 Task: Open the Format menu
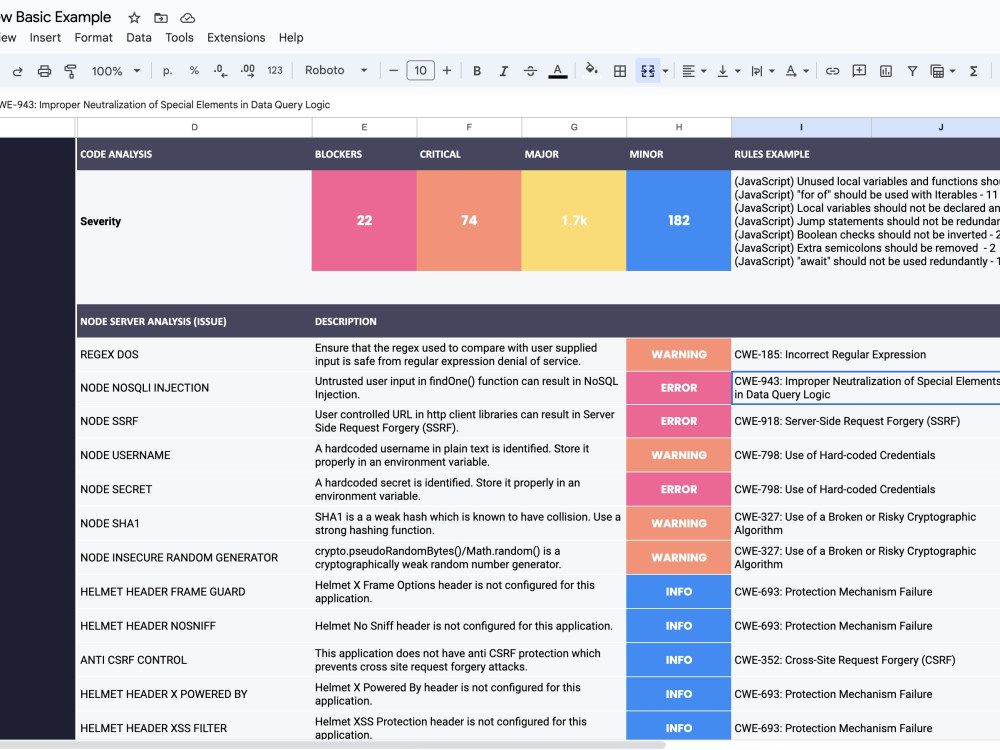tap(93, 38)
